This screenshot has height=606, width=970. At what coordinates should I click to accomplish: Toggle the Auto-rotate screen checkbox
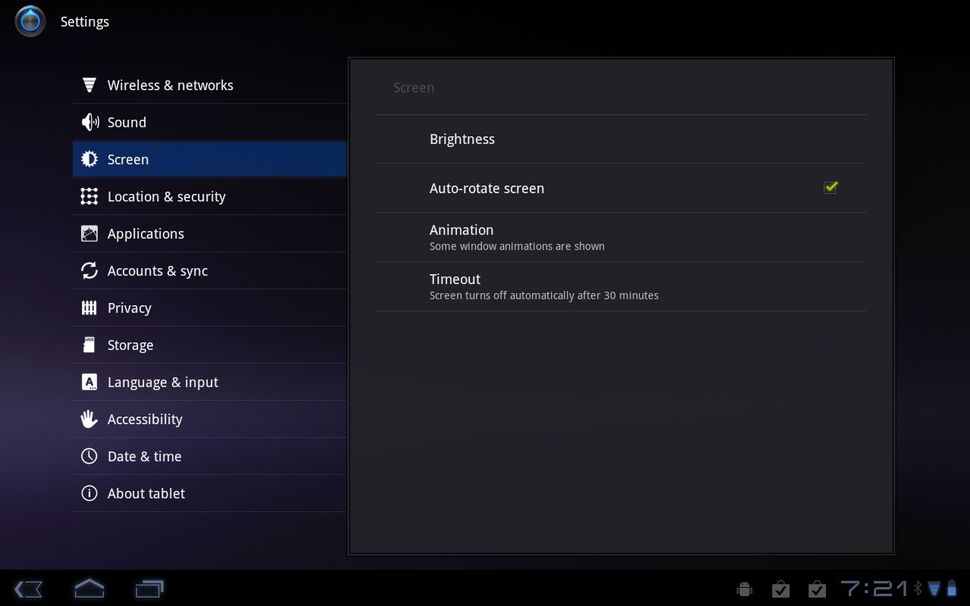830,186
